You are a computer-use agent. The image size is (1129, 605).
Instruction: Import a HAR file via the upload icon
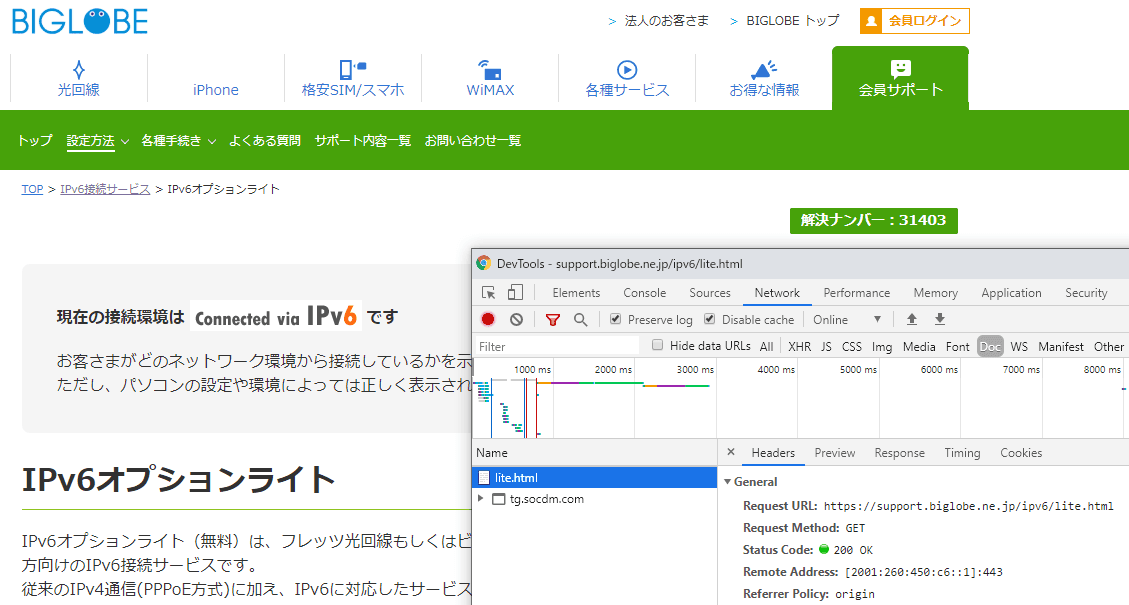click(x=912, y=319)
